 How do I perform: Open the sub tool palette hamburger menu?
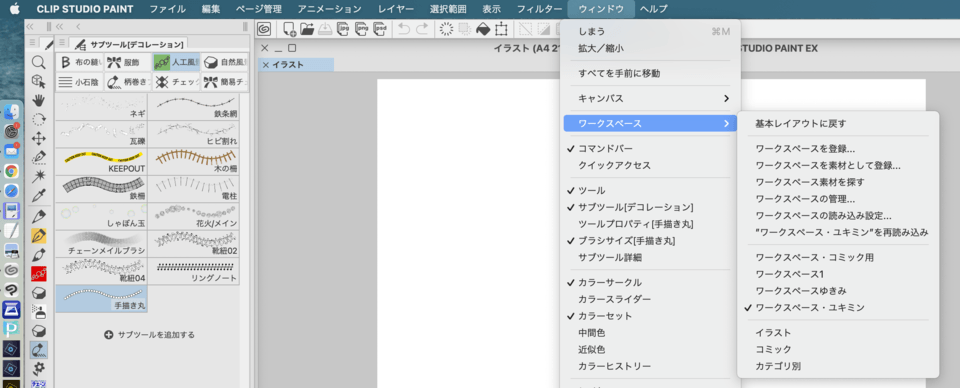point(61,43)
